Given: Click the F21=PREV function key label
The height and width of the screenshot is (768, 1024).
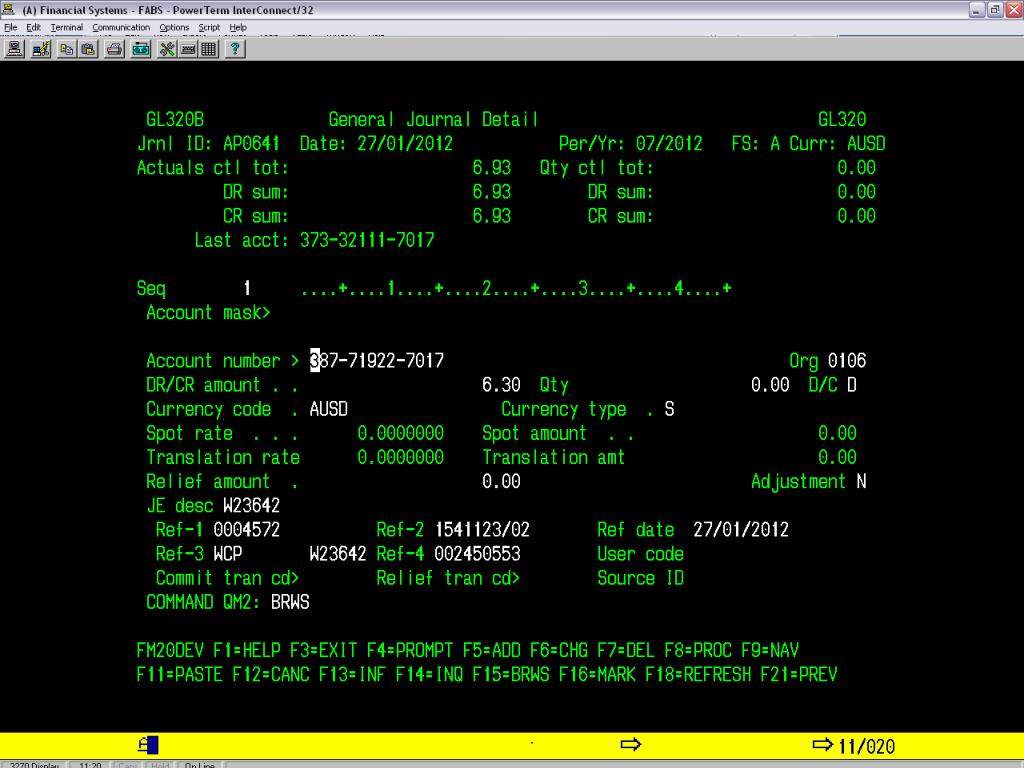Looking at the screenshot, I should (x=799, y=675).
